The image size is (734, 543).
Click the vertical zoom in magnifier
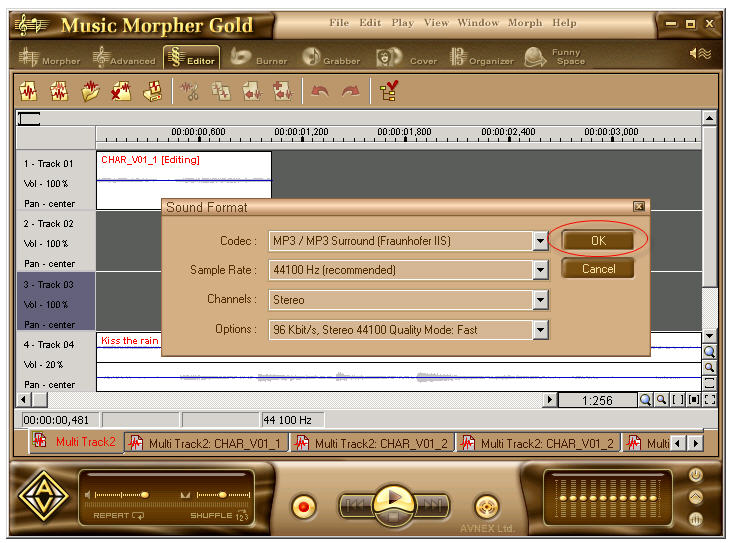coord(709,352)
